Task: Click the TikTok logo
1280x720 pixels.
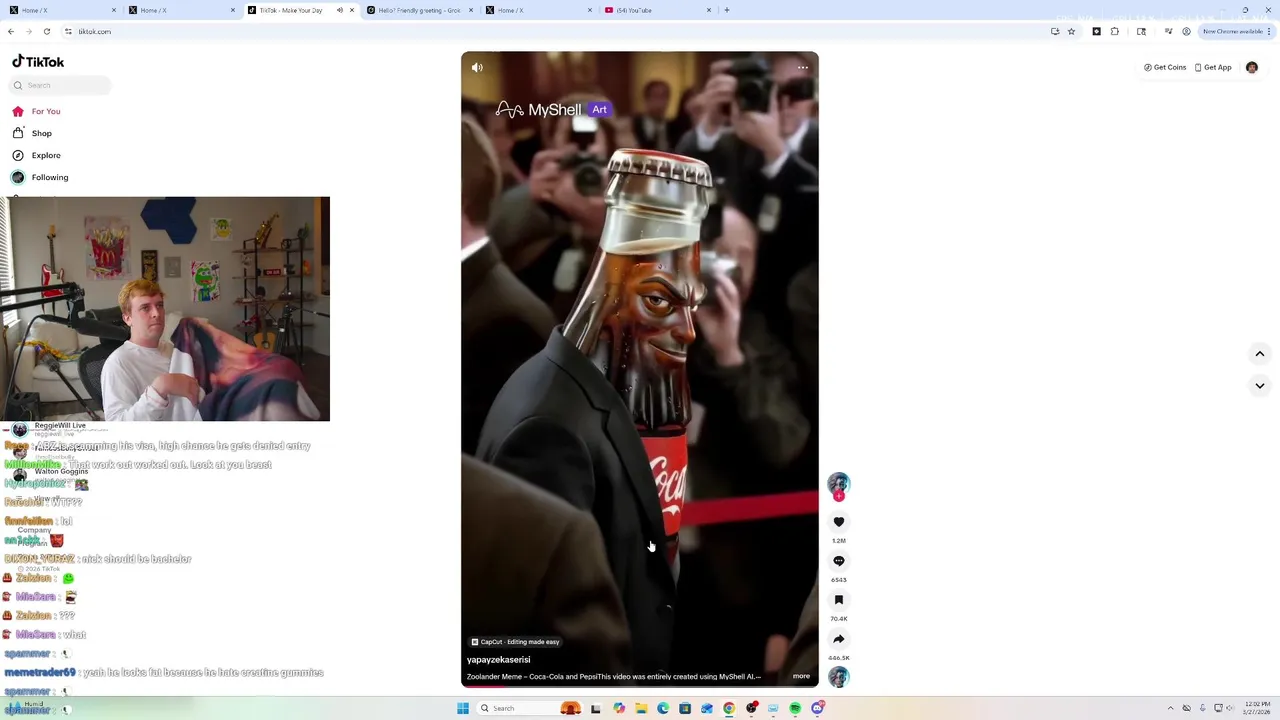Action: (38, 61)
